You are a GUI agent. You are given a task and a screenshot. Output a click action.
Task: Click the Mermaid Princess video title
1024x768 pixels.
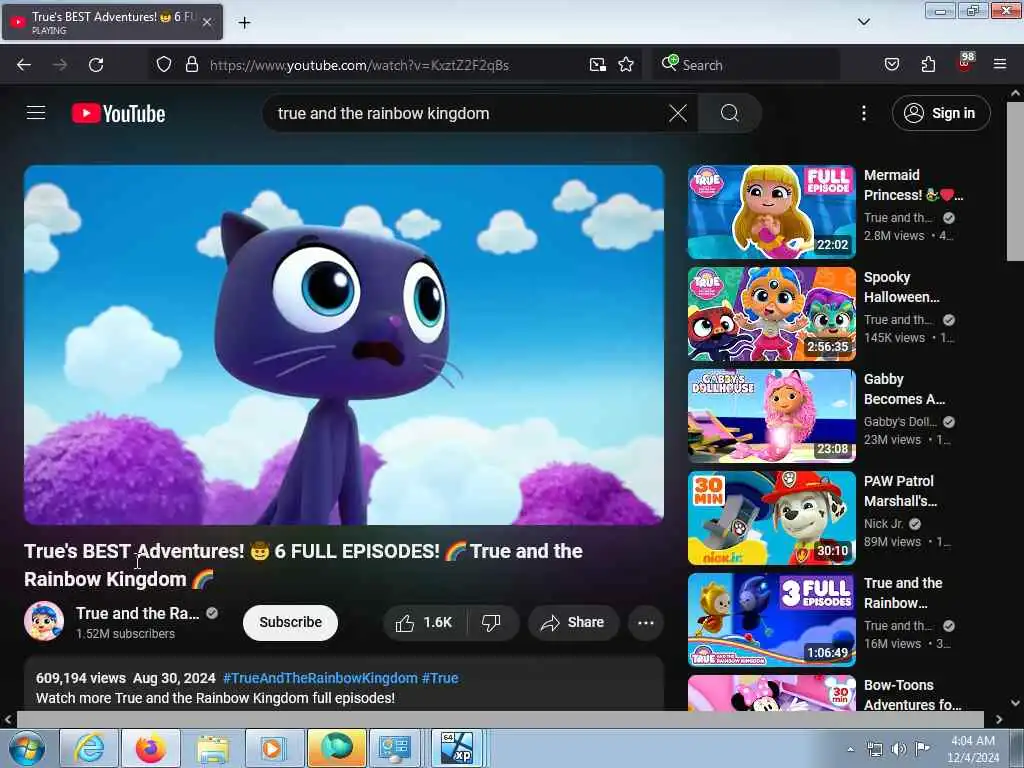[x=913, y=185]
